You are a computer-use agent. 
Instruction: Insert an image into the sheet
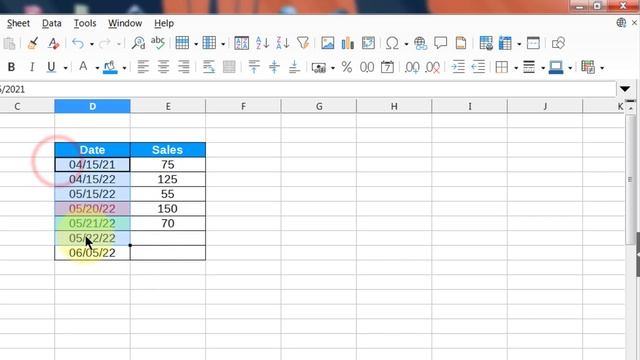click(x=327, y=43)
